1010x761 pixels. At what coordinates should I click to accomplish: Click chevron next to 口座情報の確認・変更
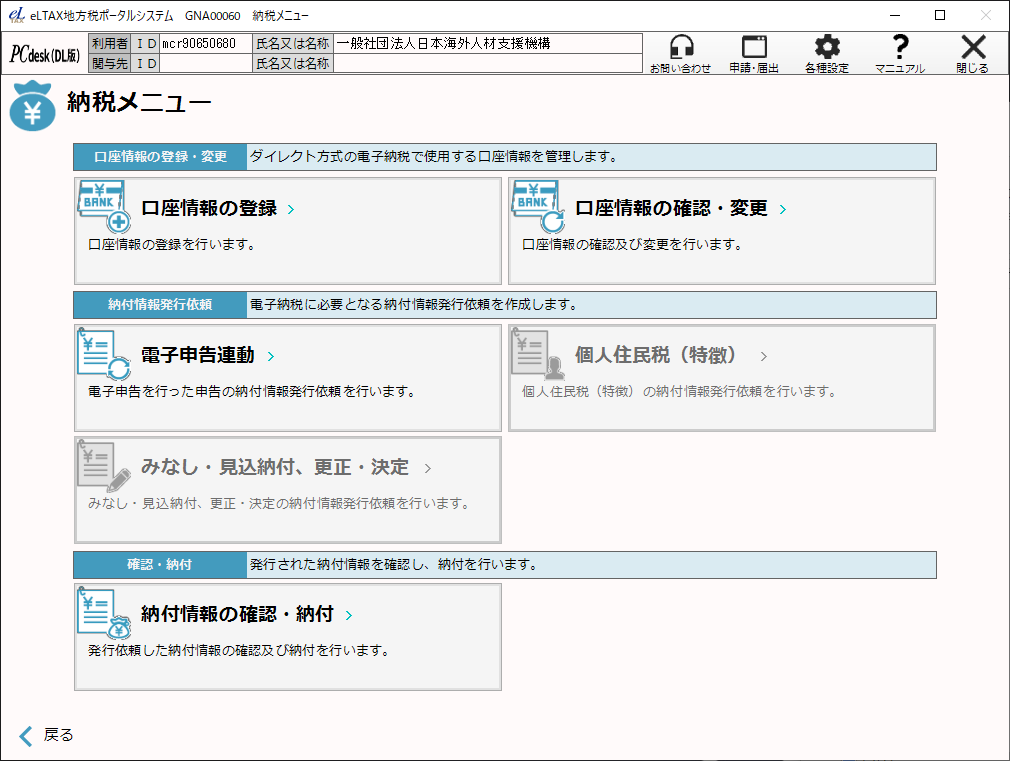pyautogui.click(x=783, y=209)
